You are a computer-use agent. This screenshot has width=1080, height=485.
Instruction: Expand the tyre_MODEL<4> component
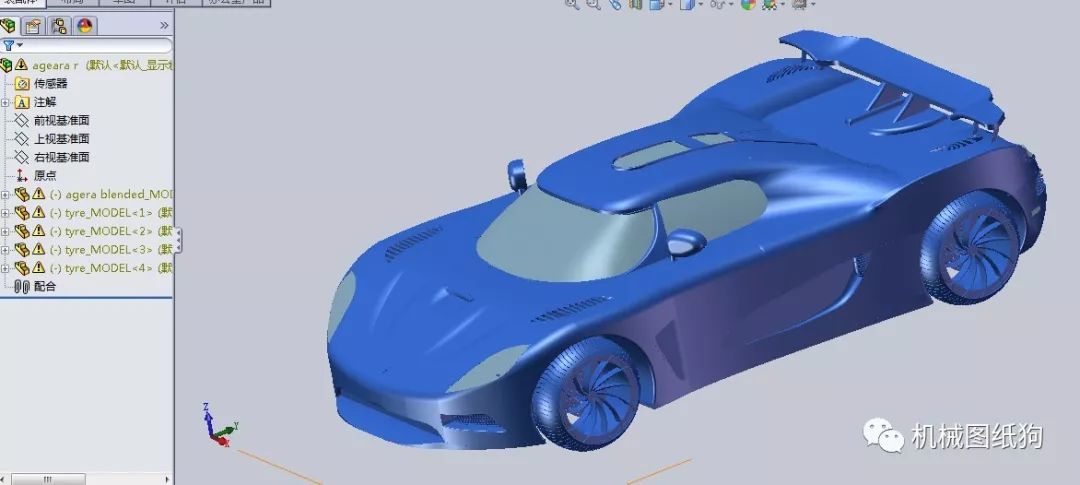point(5,268)
